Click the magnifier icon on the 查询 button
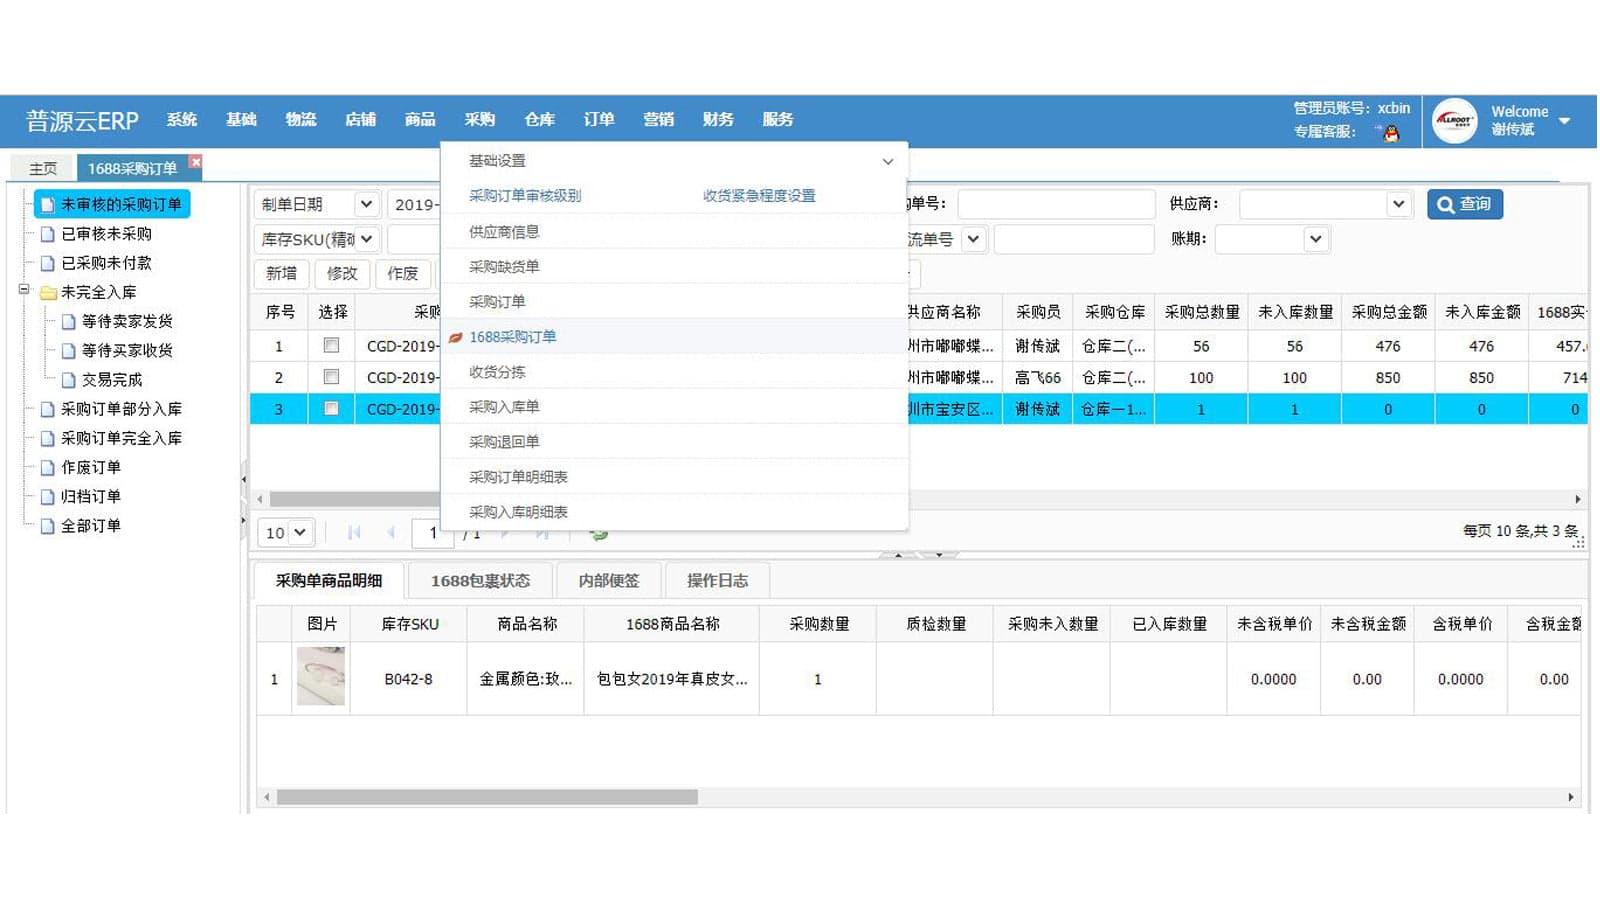Screen dimensions: 1600x900 [x=1444, y=204]
